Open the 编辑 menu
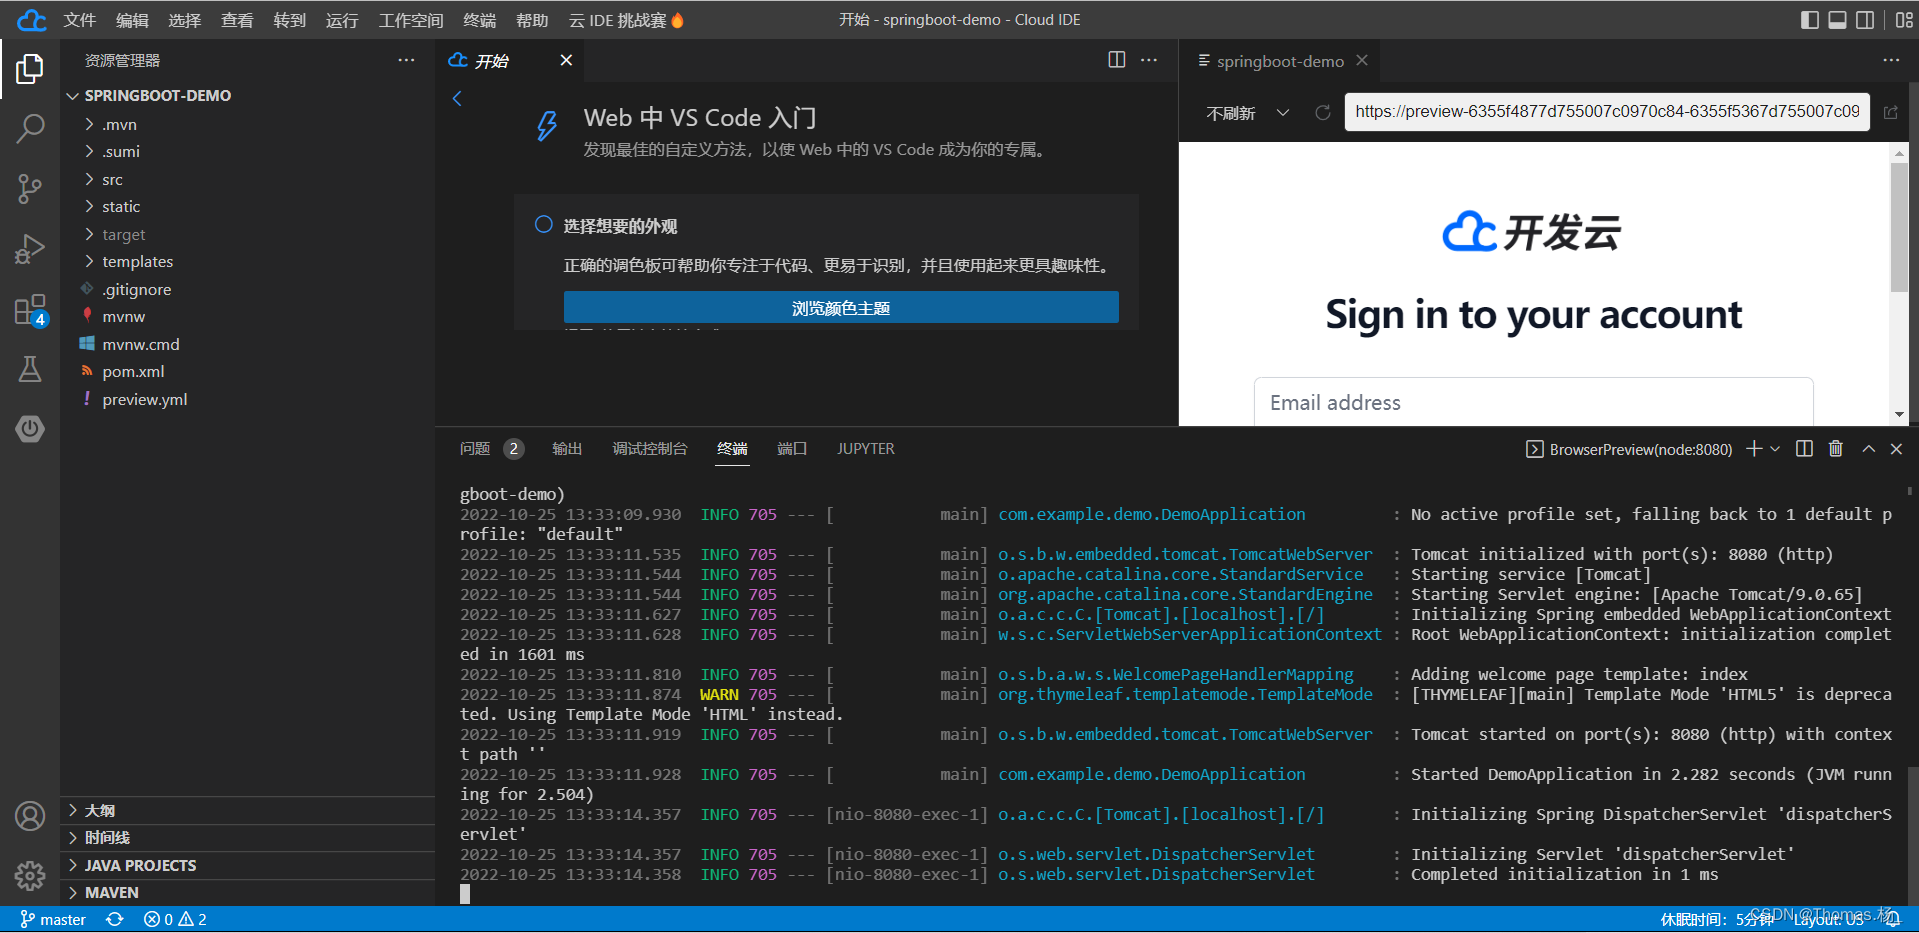This screenshot has width=1919, height=933. 132,20
